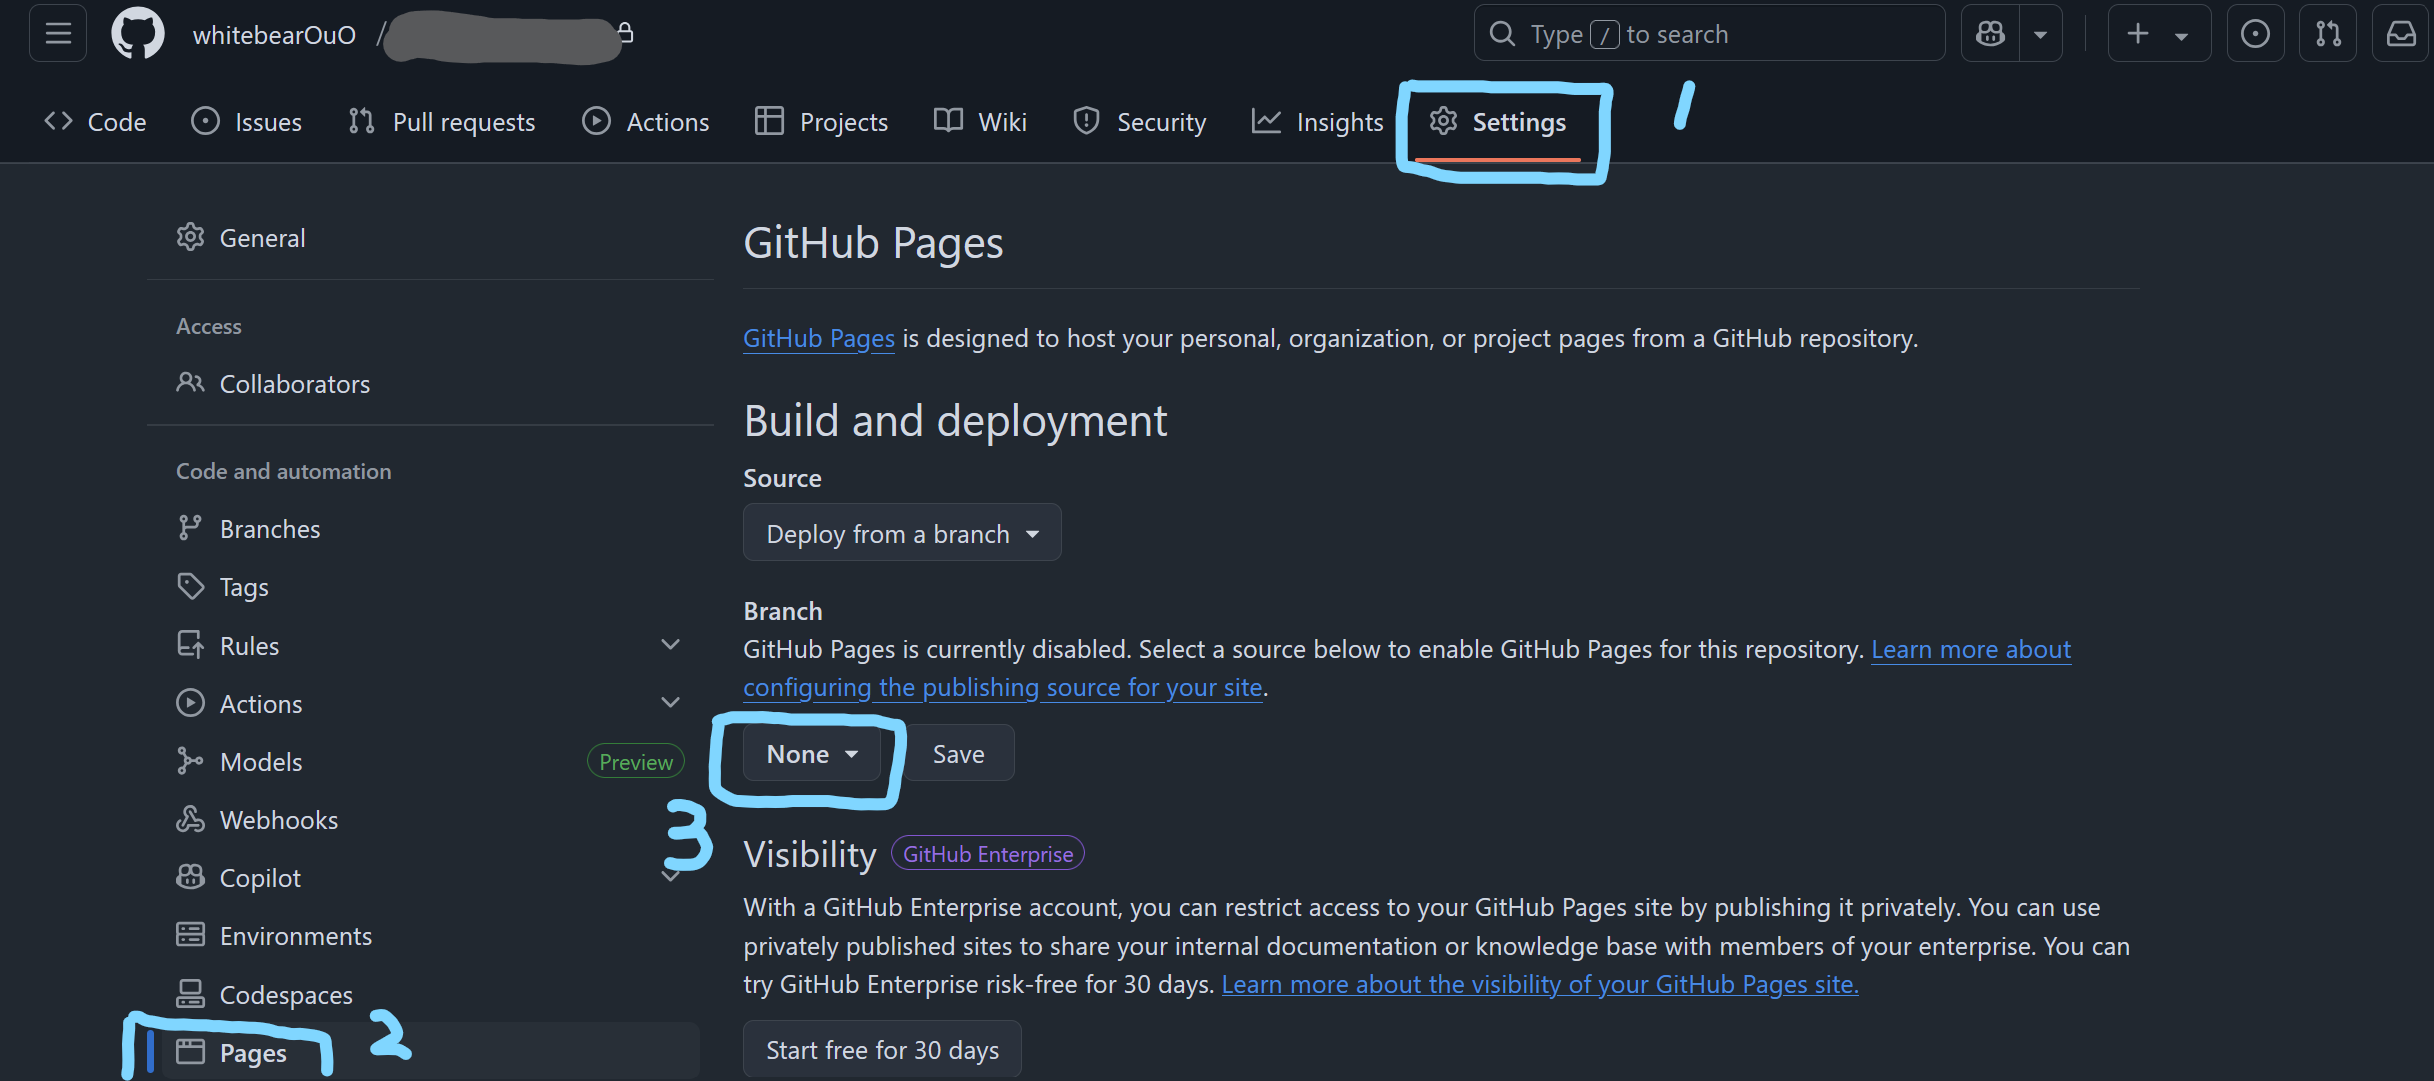This screenshot has height=1081, width=2434.
Task: Open Copilot header dropdown arrow
Action: (2040, 34)
